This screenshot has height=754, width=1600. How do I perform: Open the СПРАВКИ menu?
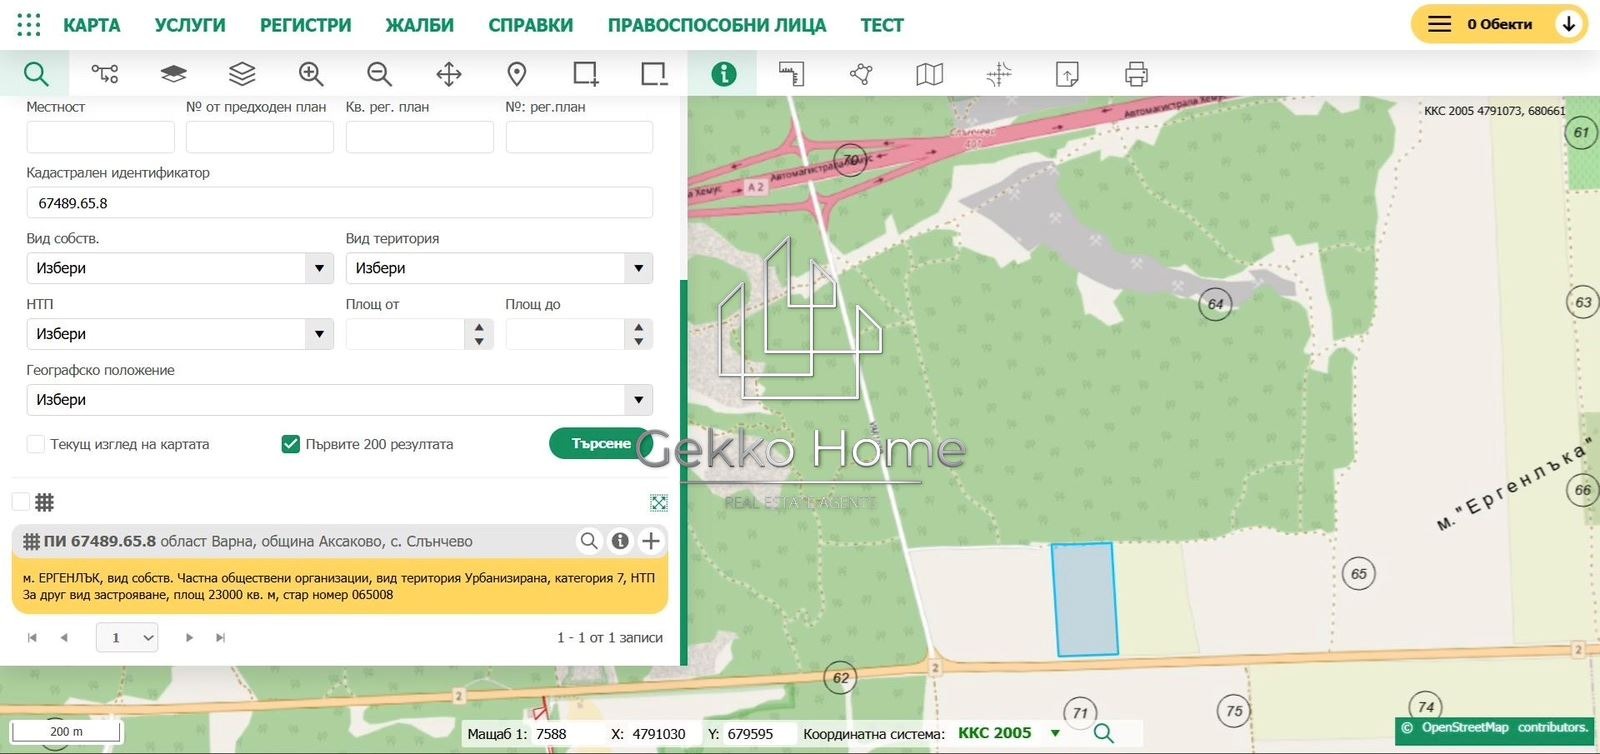[530, 25]
